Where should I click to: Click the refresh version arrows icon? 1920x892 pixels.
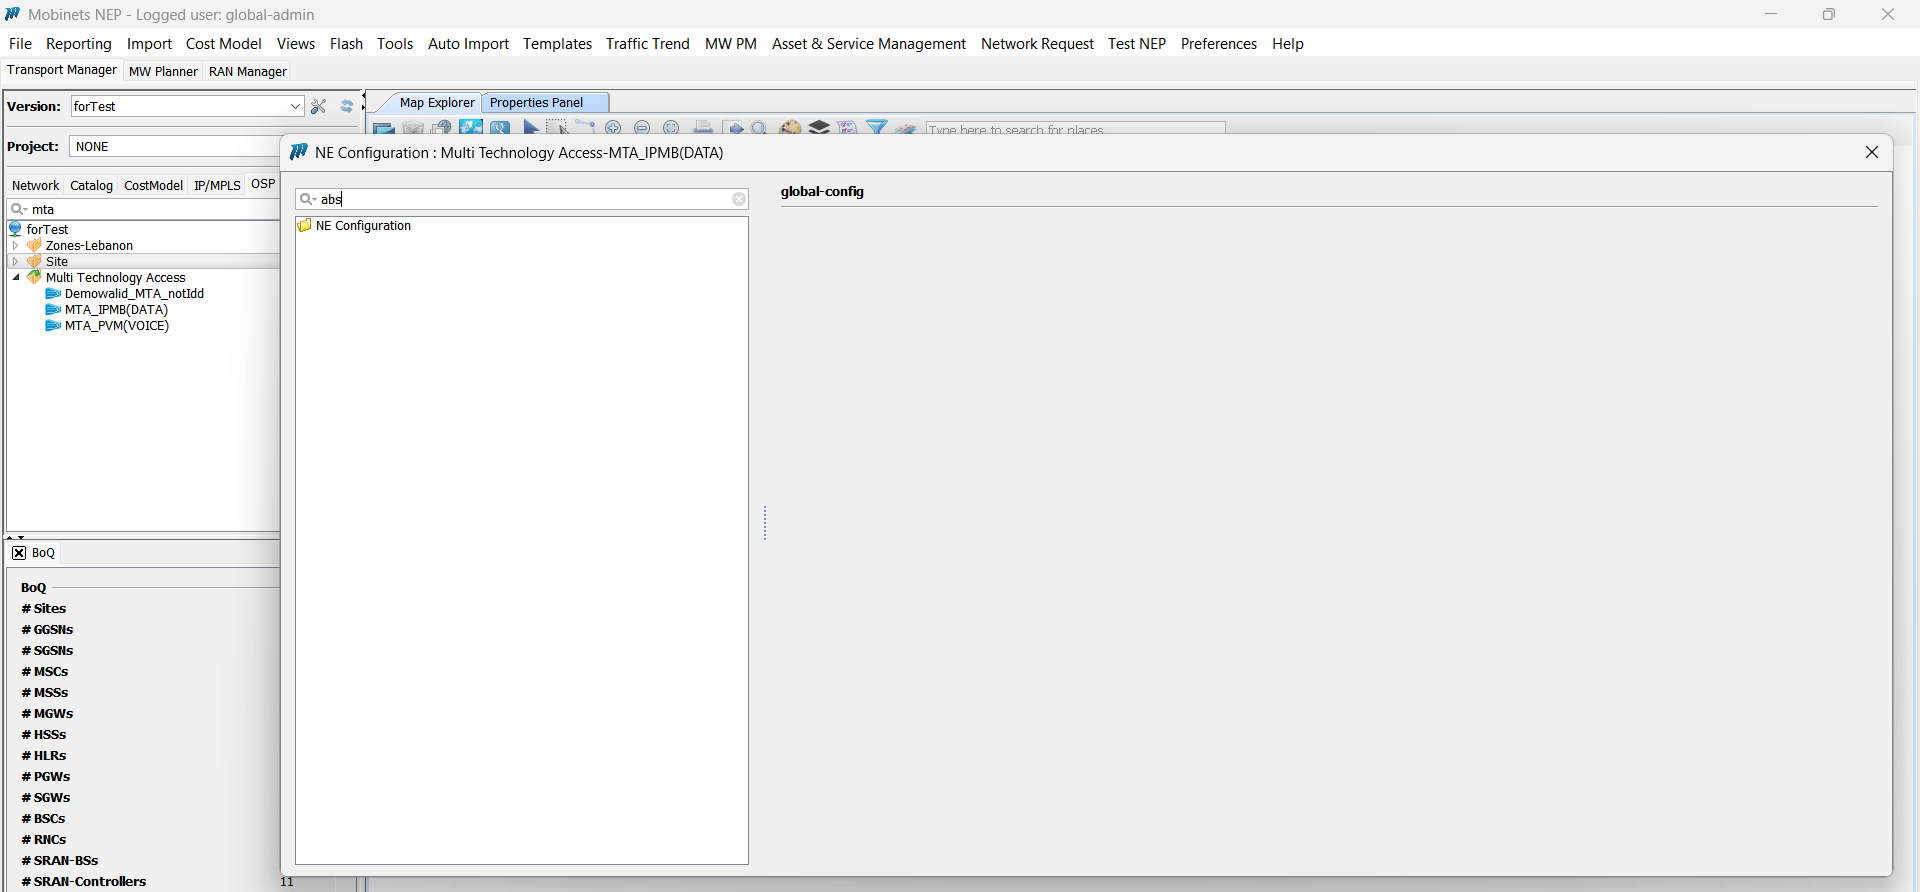click(347, 107)
